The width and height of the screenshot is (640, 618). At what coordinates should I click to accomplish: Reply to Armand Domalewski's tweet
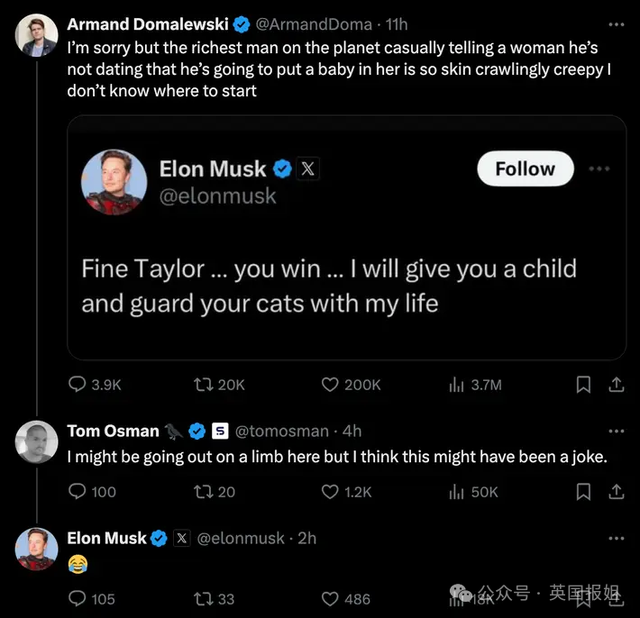pyautogui.click(x=77, y=384)
